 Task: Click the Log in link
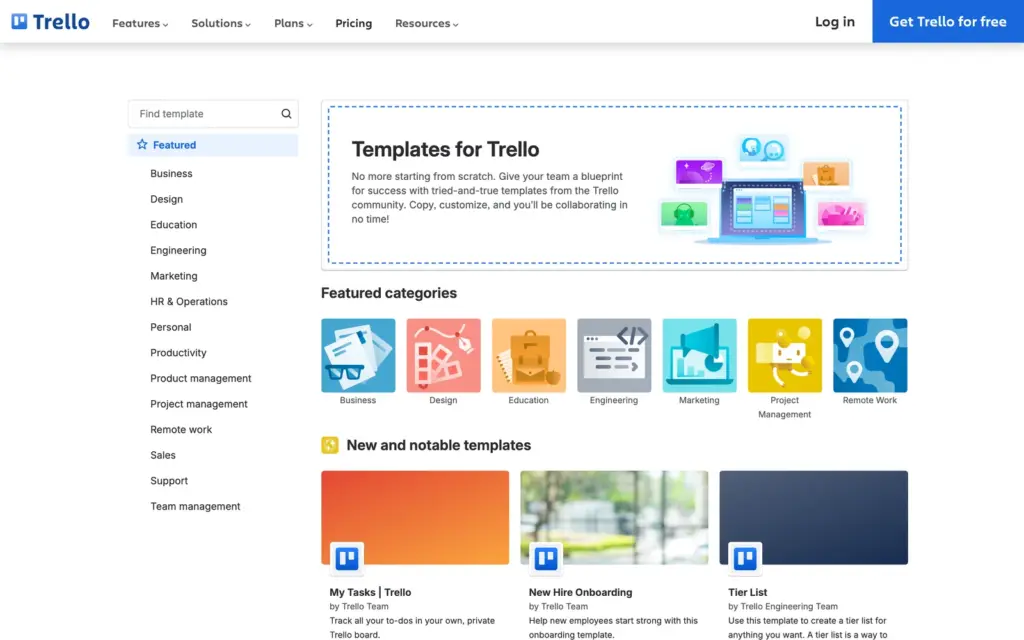point(835,22)
